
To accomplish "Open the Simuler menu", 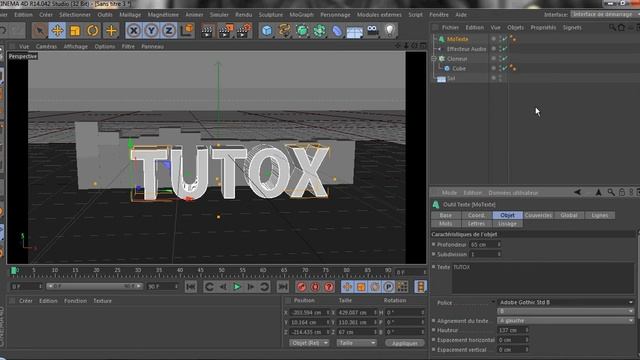I will point(219,15).
